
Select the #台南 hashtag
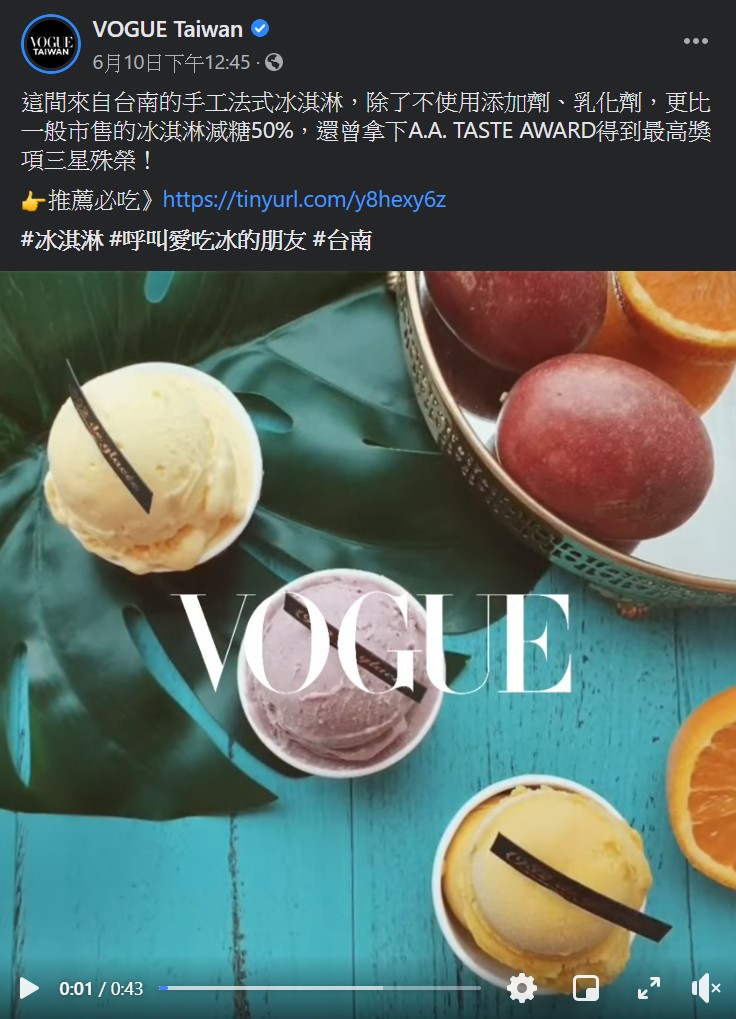coord(342,240)
